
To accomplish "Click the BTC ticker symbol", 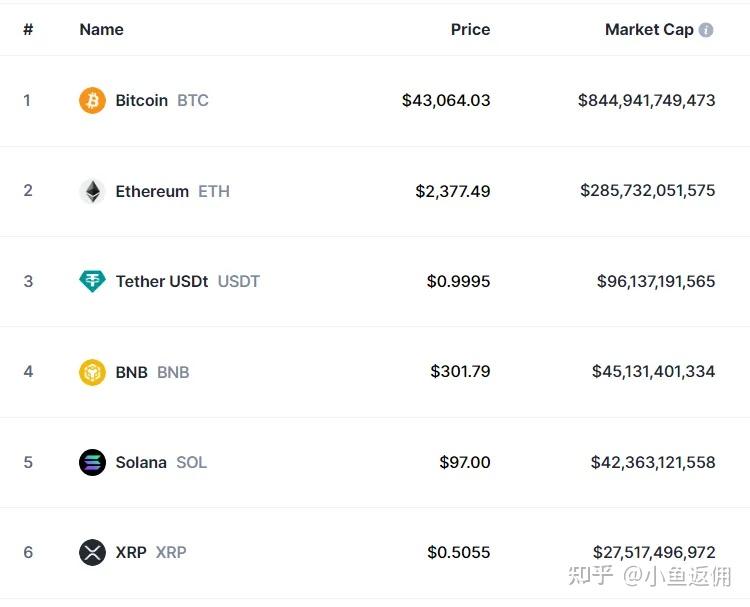I will click(x=193, y=100).
